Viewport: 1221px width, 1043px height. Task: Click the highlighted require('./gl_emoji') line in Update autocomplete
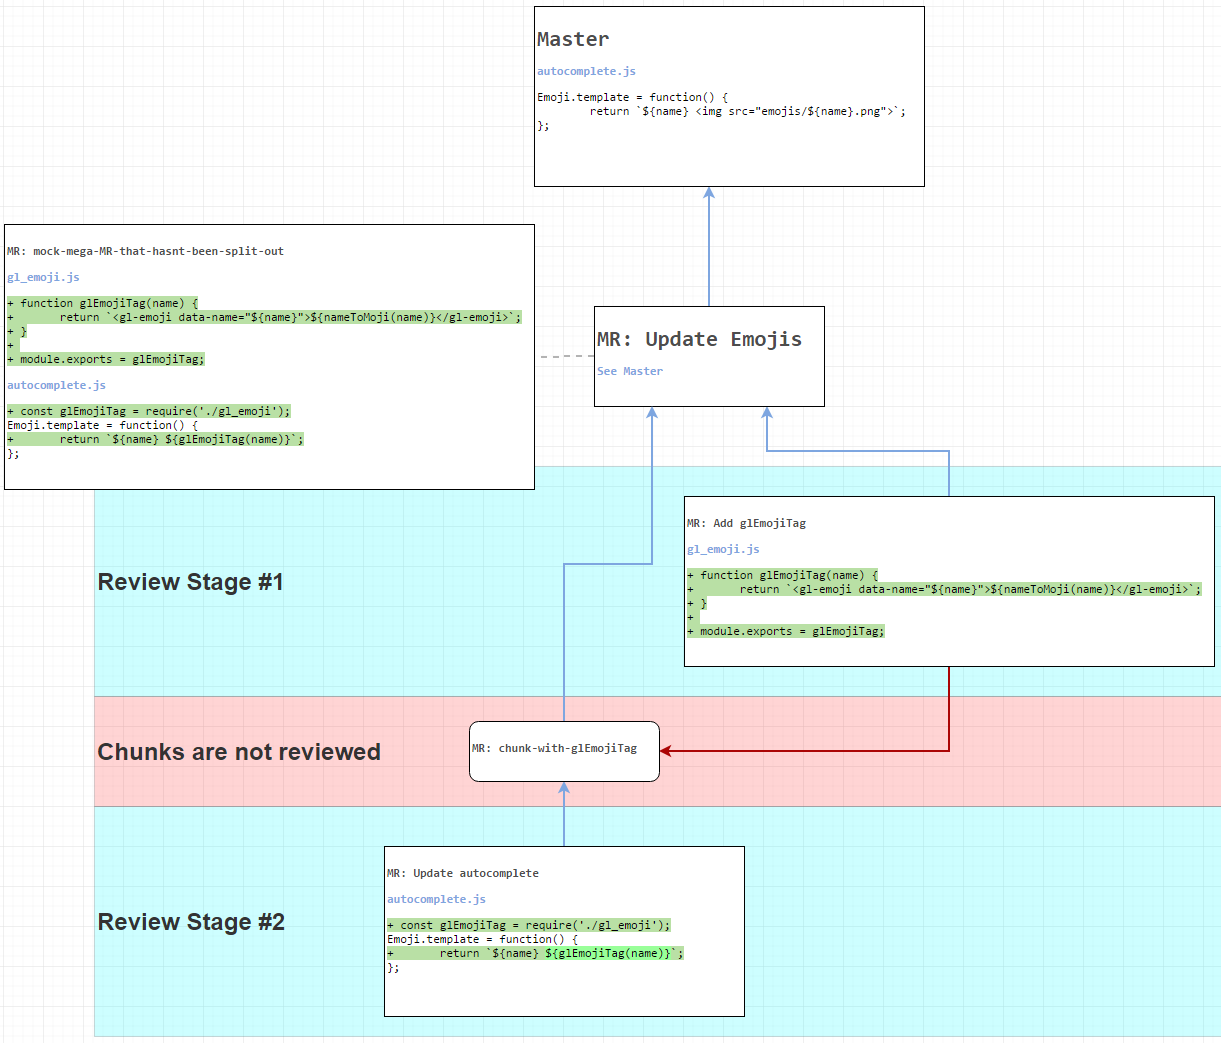coord(529,926)
